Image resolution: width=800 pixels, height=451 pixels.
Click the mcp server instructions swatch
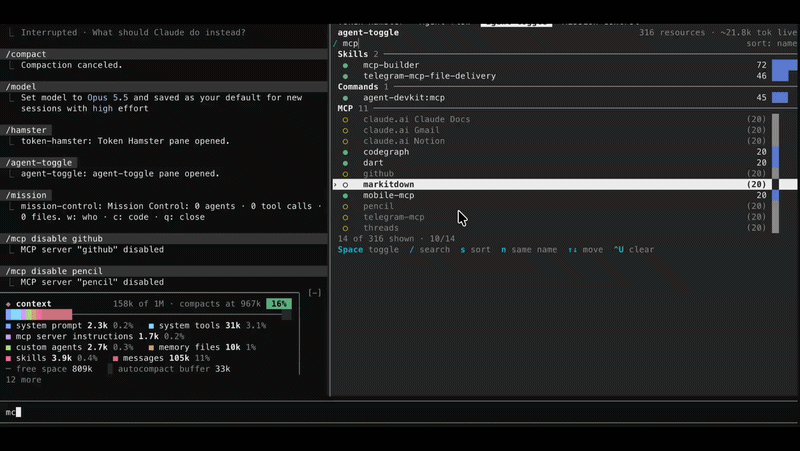click(x=8, y=337)
